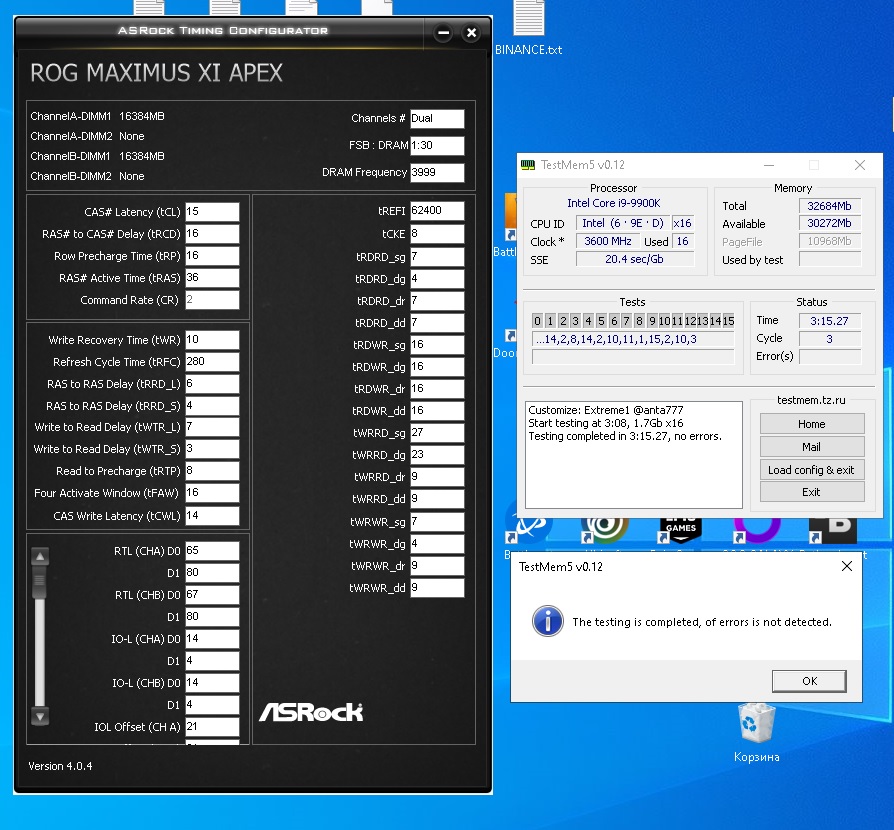Viewport: 894px width, 830px height.
Task: Click OK in the TestMem5 dialog
Action: [x=809, y=681]
